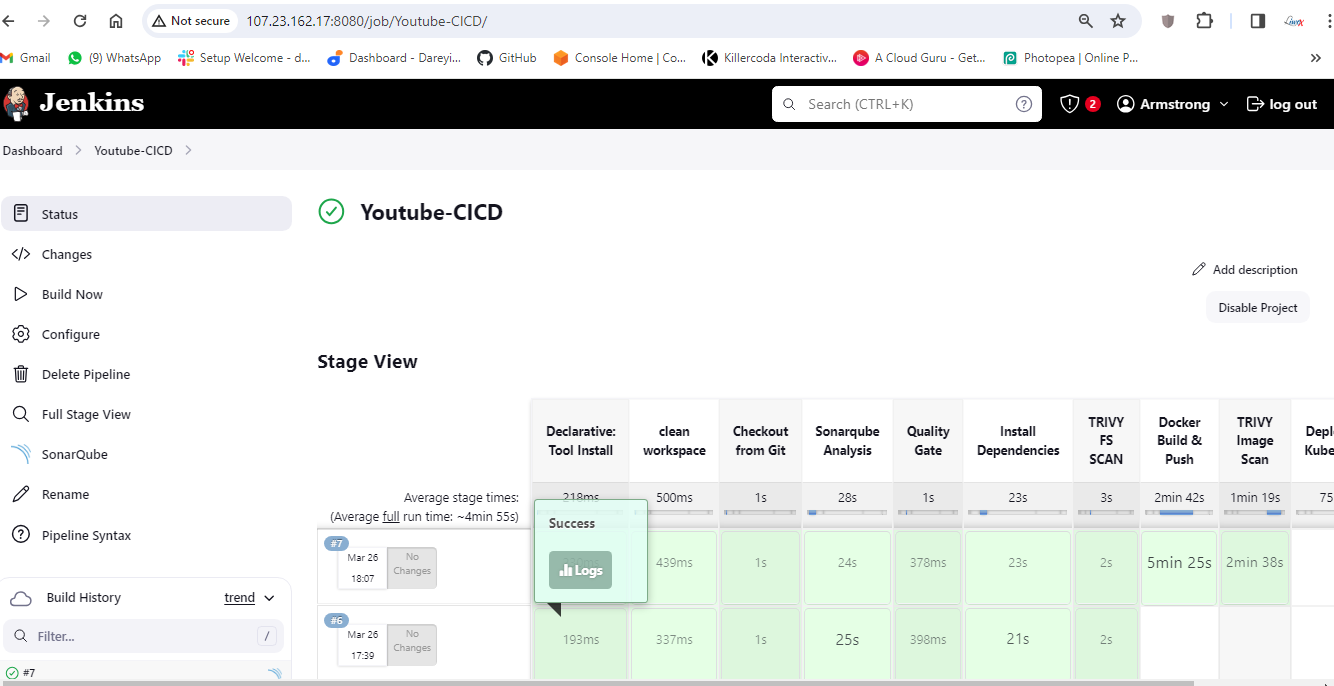The image size is (1334, 686).
Task: Open Configure via the gear icon
Action: tap(20, 334)
